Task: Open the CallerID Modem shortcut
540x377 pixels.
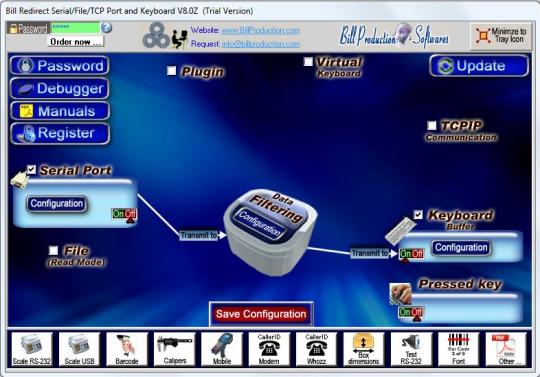Action: point(269,349)
